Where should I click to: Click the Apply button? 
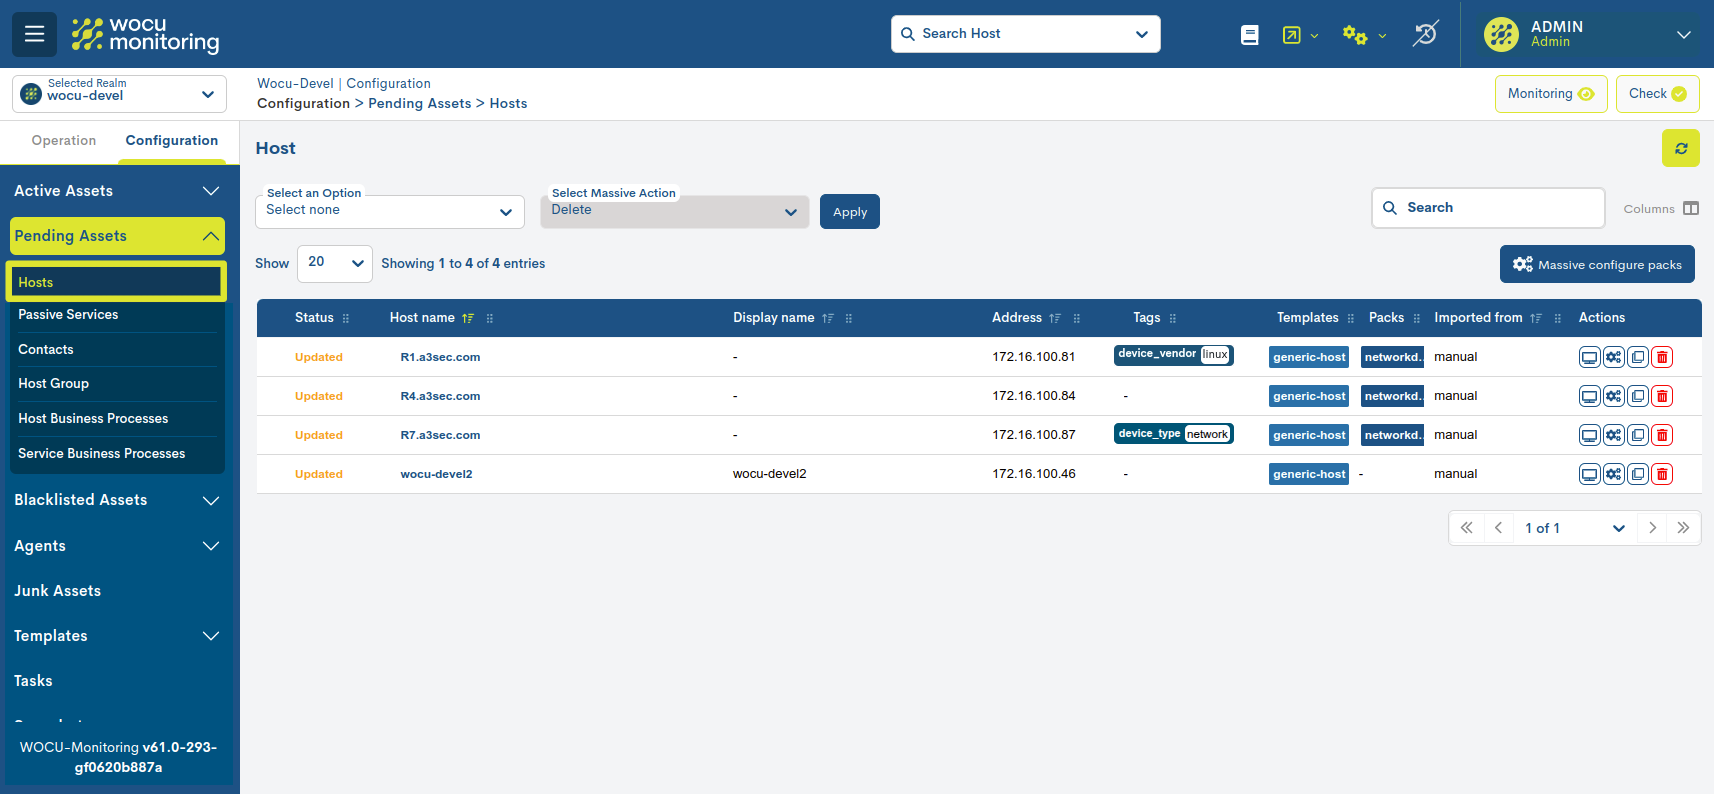[x=849, y=212]
